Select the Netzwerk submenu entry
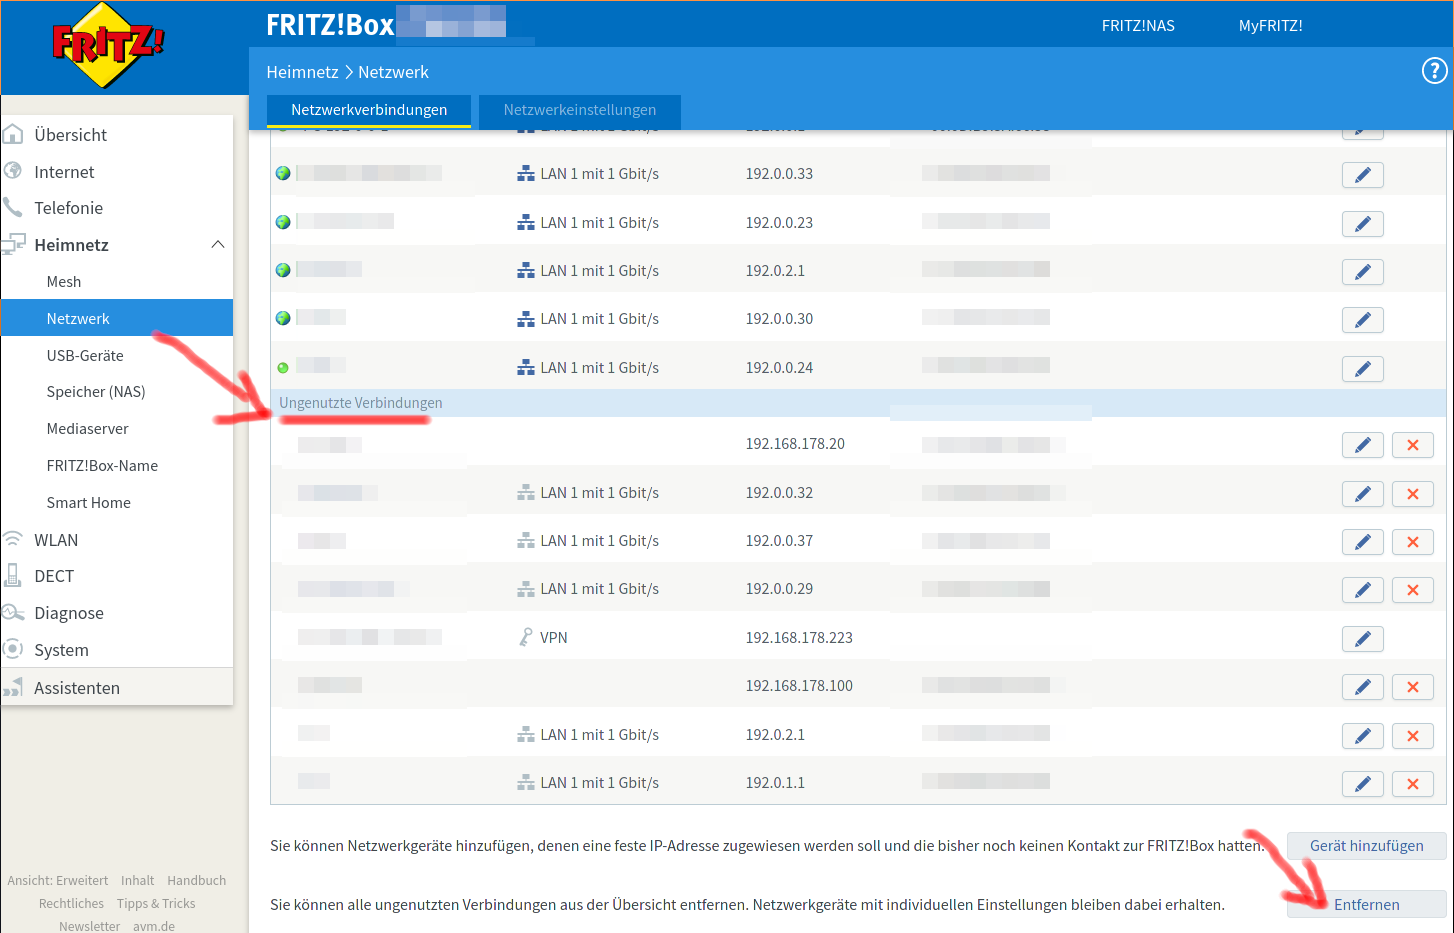The height and width of the screenshot is (933, 1454). coord(117,318)
